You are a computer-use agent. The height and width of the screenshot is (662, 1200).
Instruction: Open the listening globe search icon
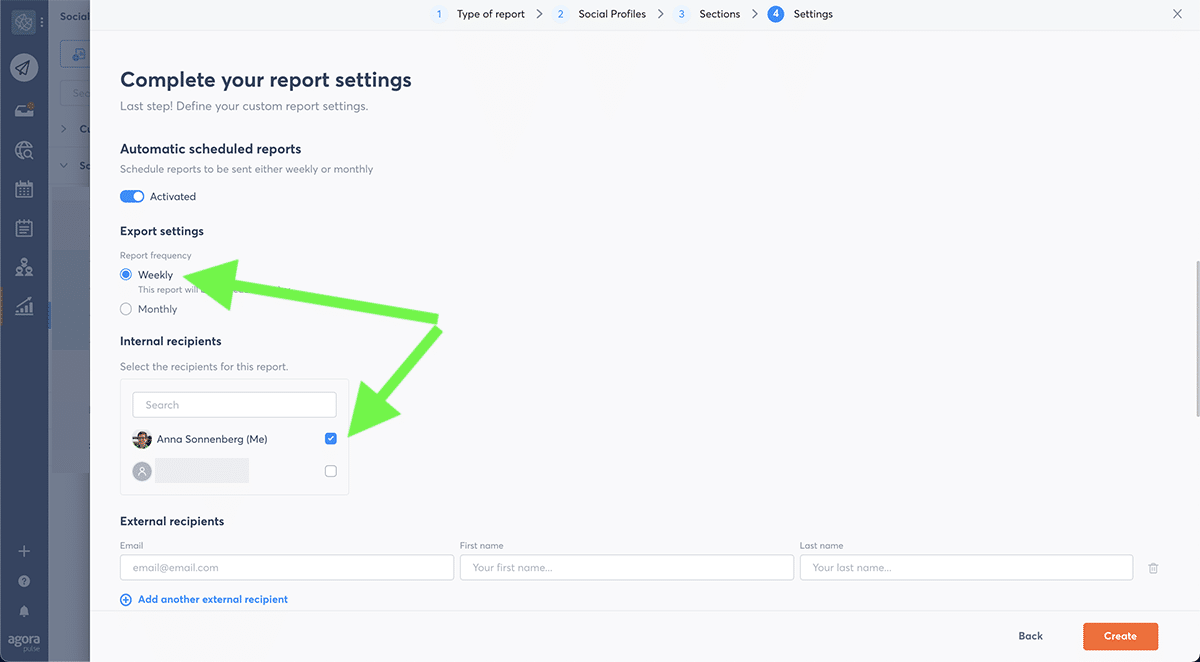tap(24, 150)
